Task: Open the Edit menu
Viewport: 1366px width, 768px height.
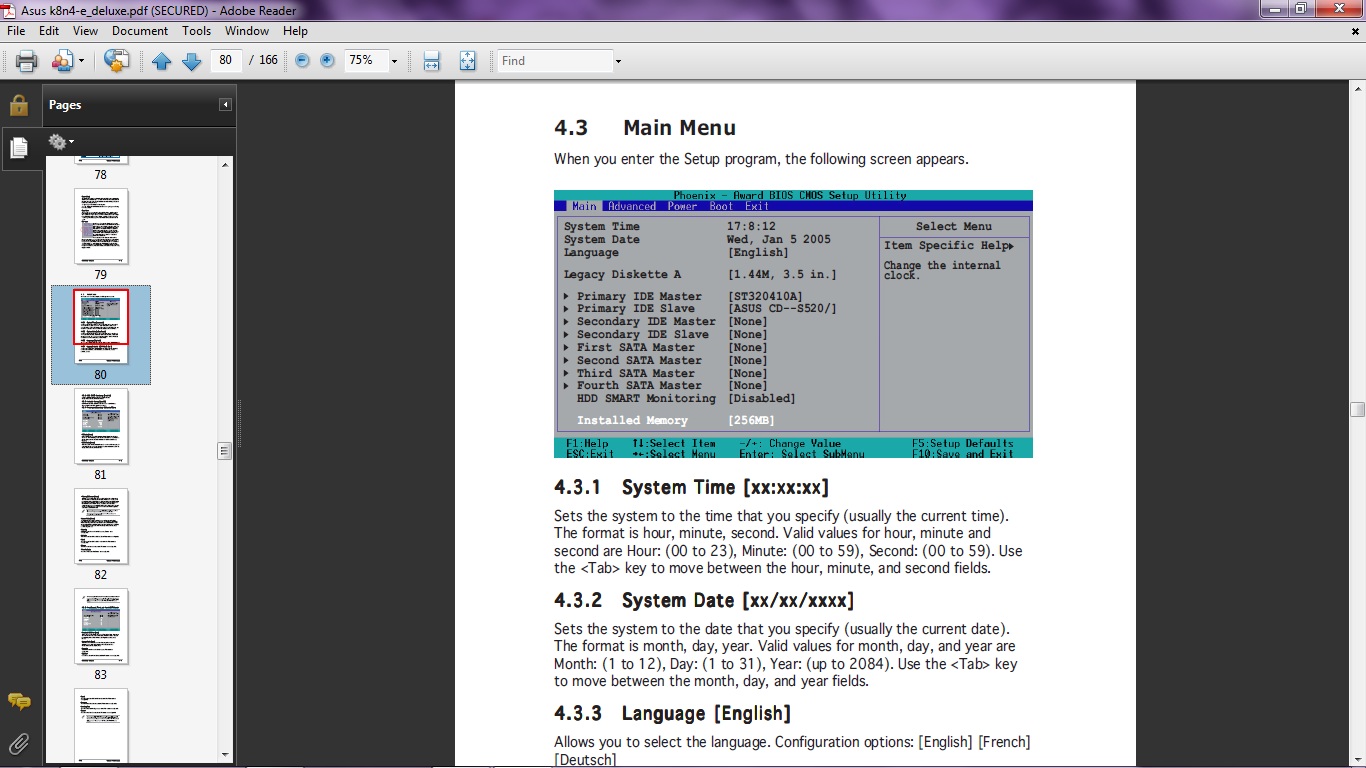Action: pyautogui.click(x=49, y=31)
